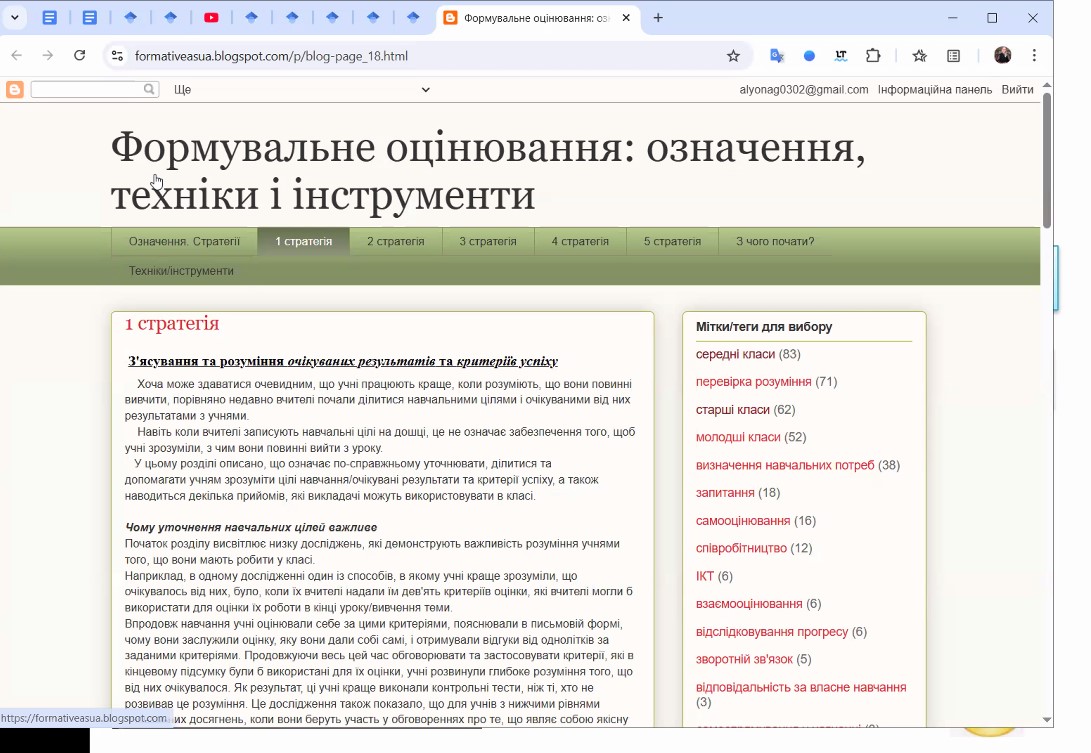Open the 4 стратегія tab
Screen dimensions: 1091x753
[x=580, y=241]
